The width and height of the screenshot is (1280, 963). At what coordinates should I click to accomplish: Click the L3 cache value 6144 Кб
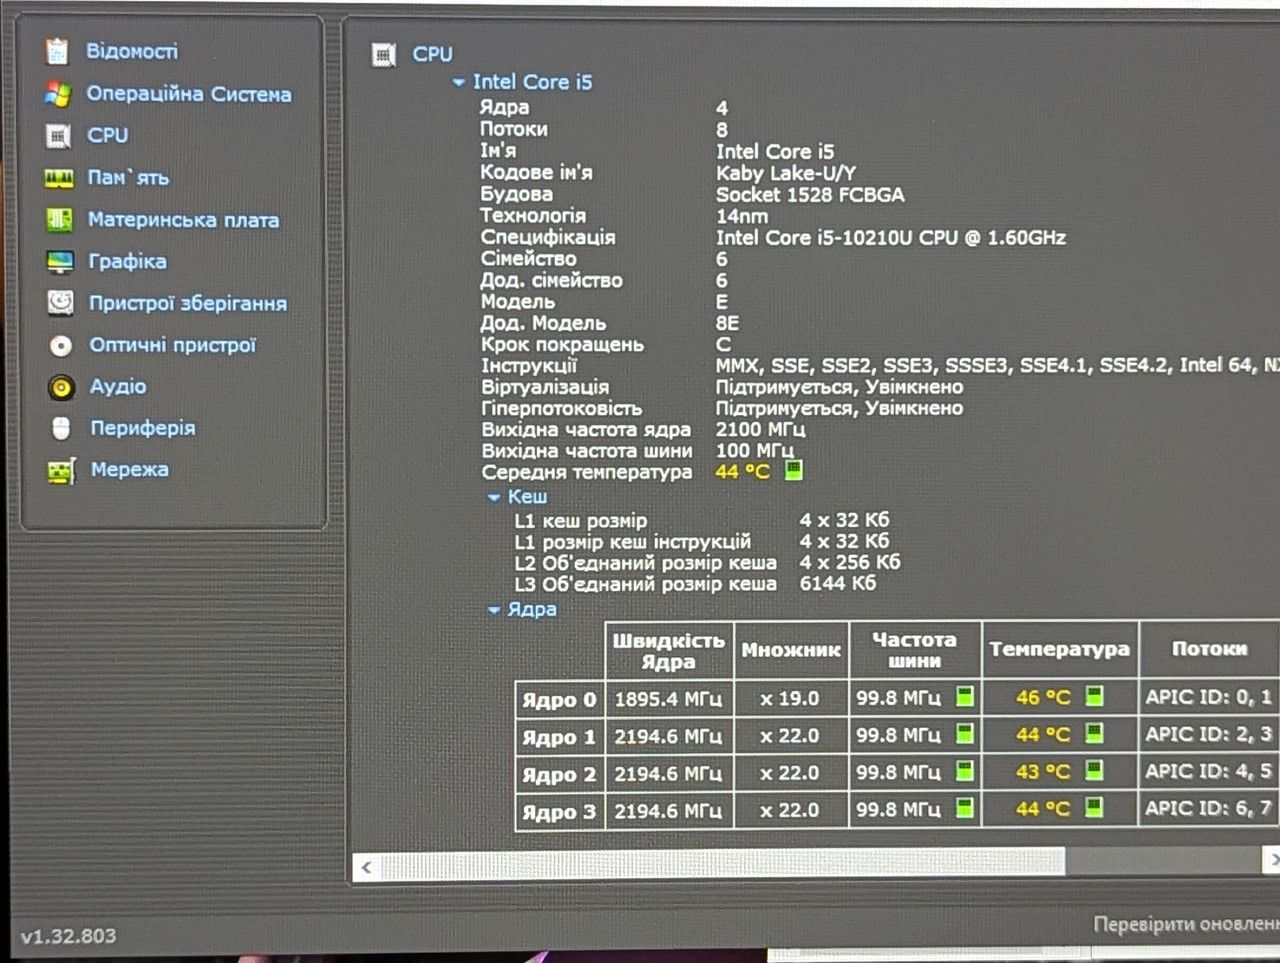point(838,583)
